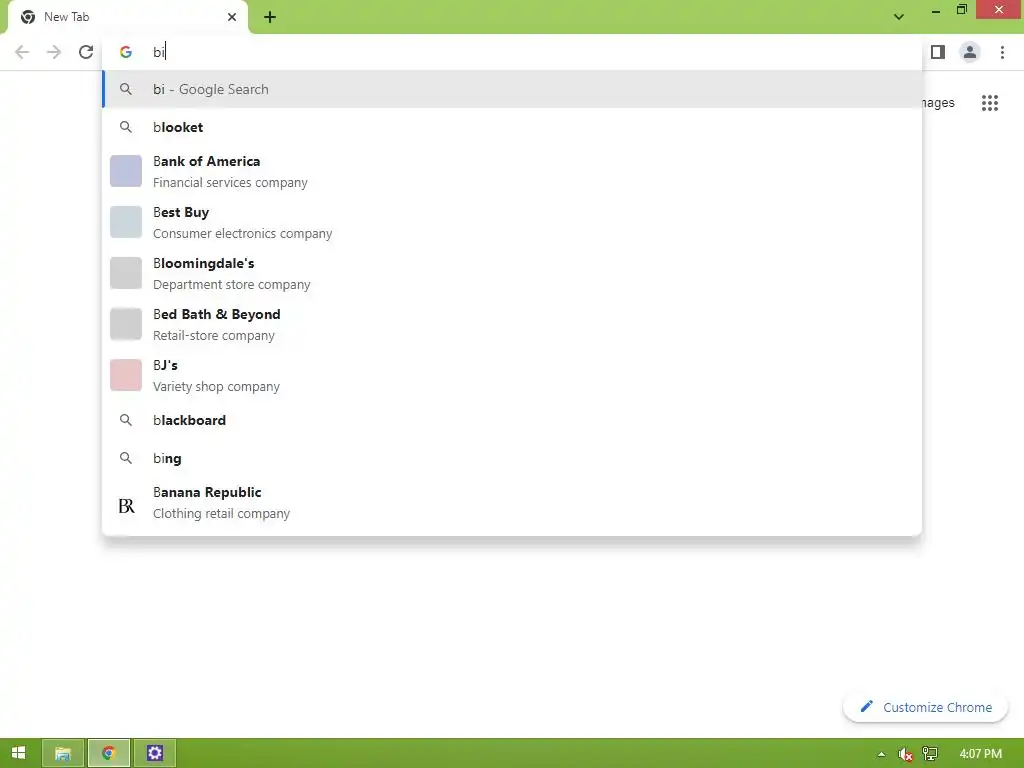Screen dimensions: 1024x768
Task: Reload the current page
Action: coord(86,52)
